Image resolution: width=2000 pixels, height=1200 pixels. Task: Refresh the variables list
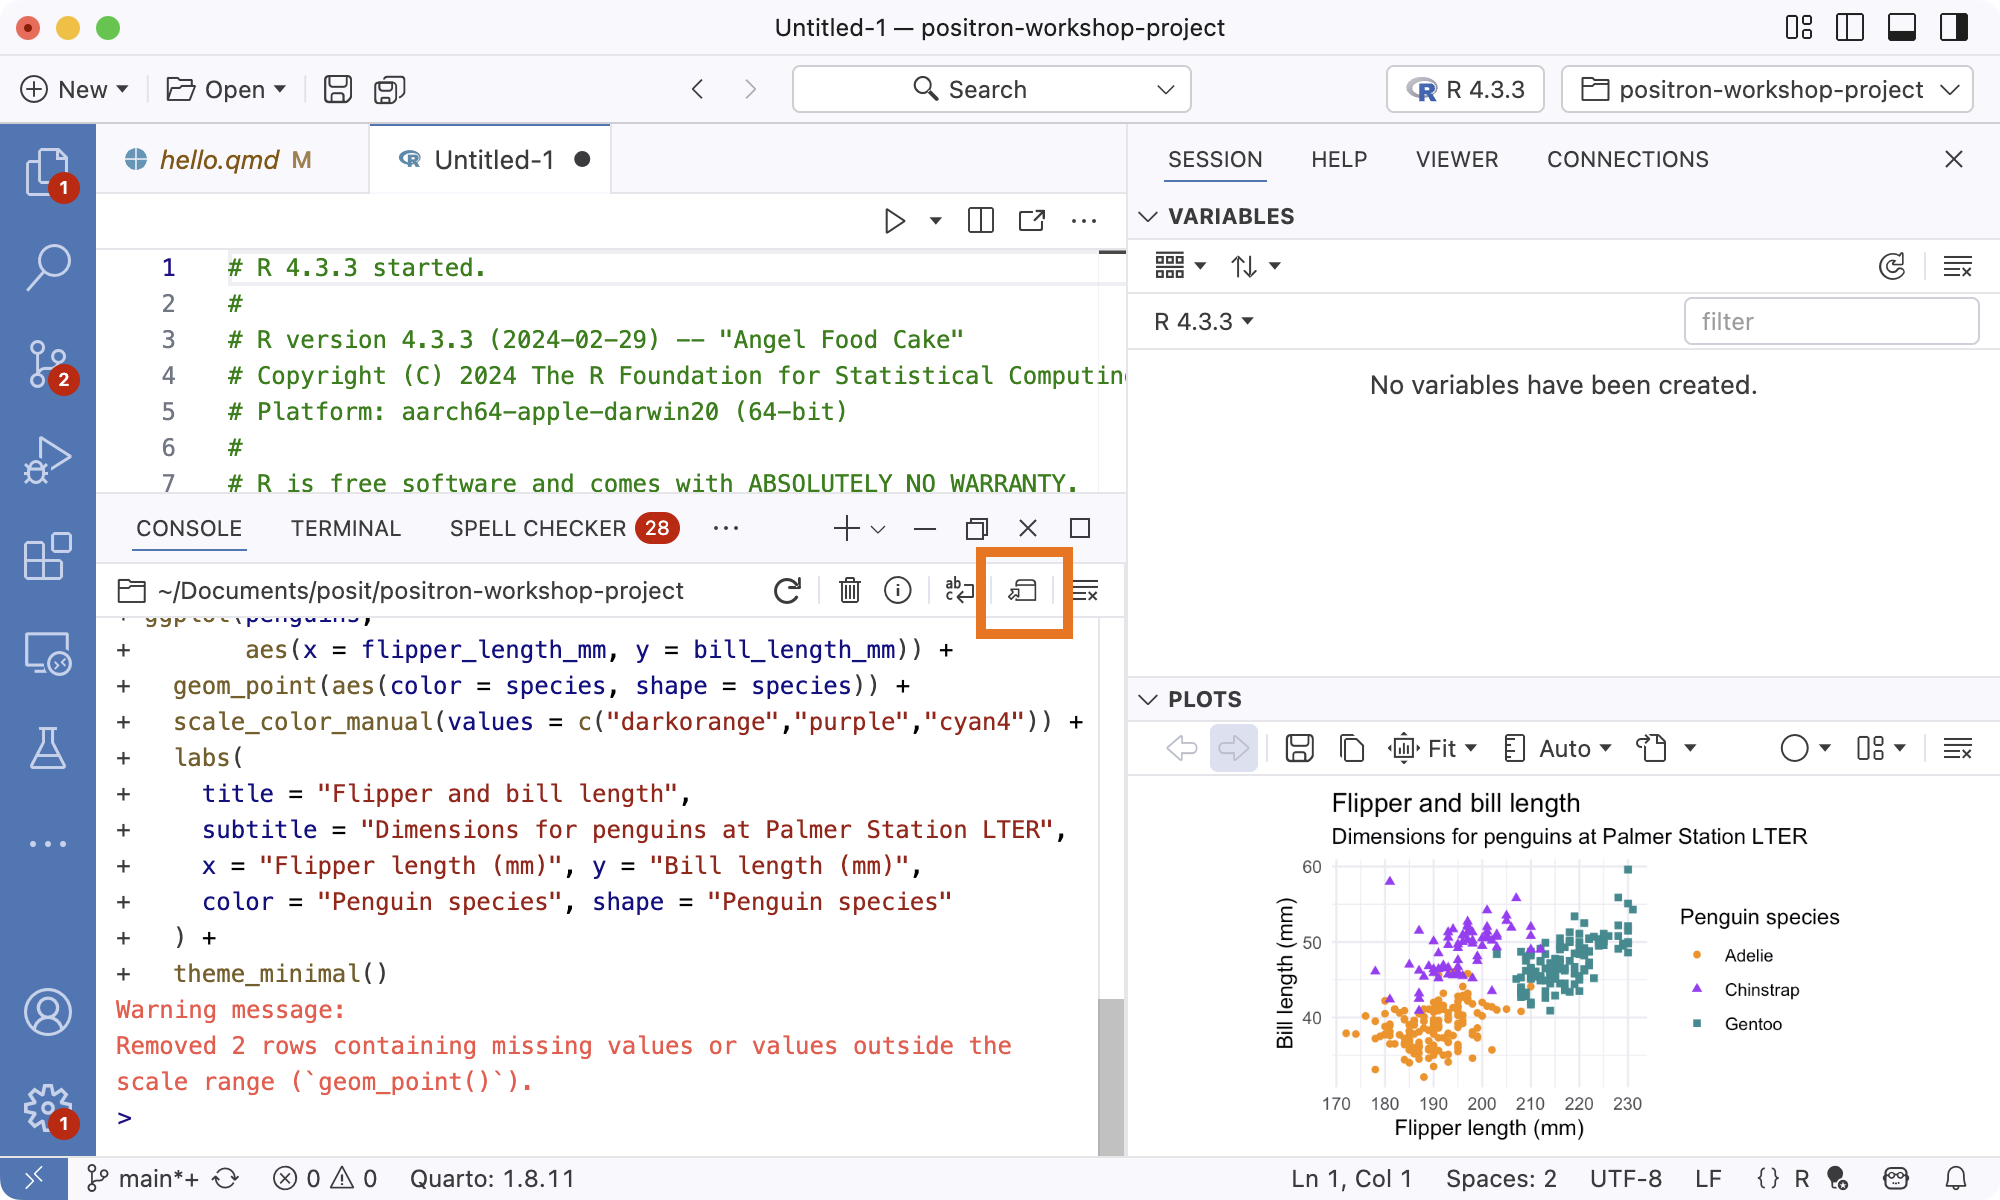pos(1892,266)
